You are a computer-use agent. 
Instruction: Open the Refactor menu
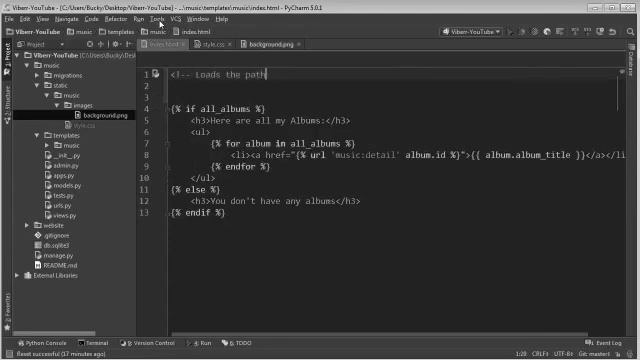click(x=116, y=19)
